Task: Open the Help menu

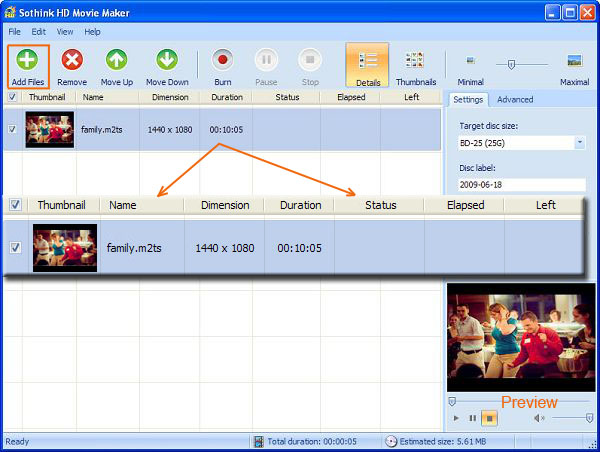Action: point(92,32)
